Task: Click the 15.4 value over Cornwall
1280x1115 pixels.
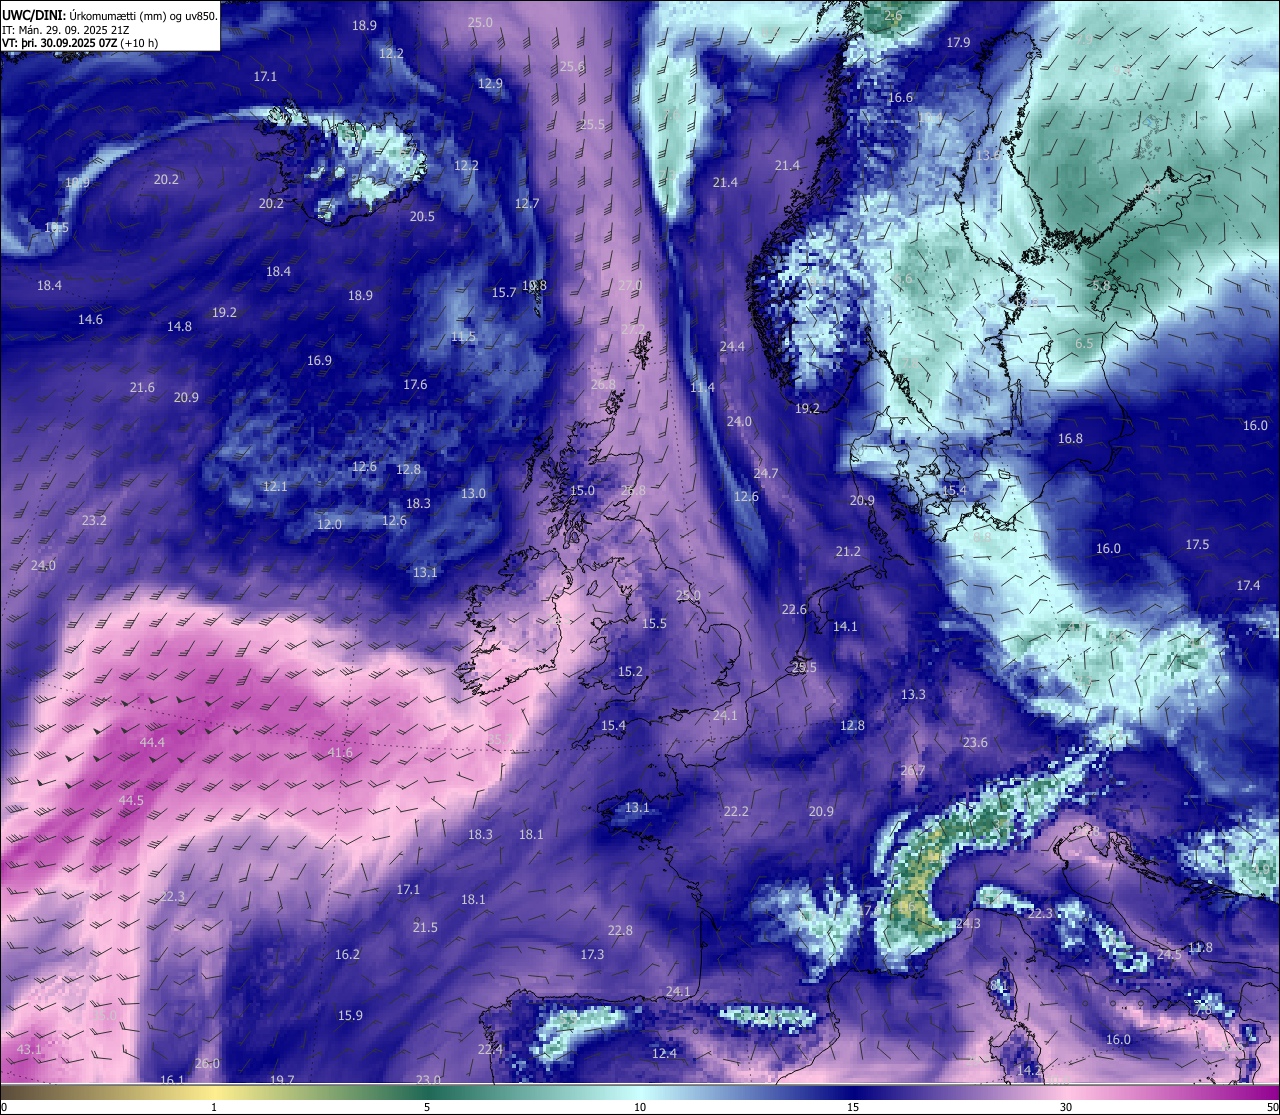Action: [x=613, y=725]
